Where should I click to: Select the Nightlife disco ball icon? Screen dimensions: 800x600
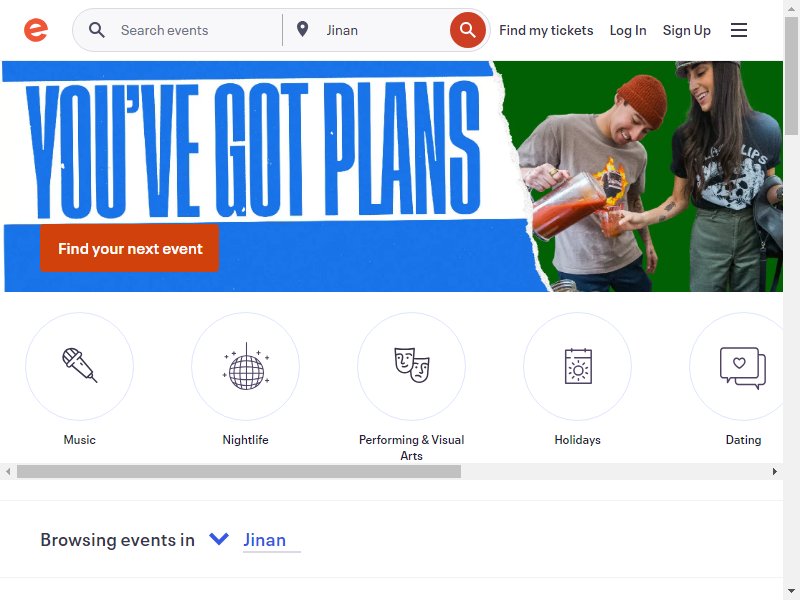point(245,366)
